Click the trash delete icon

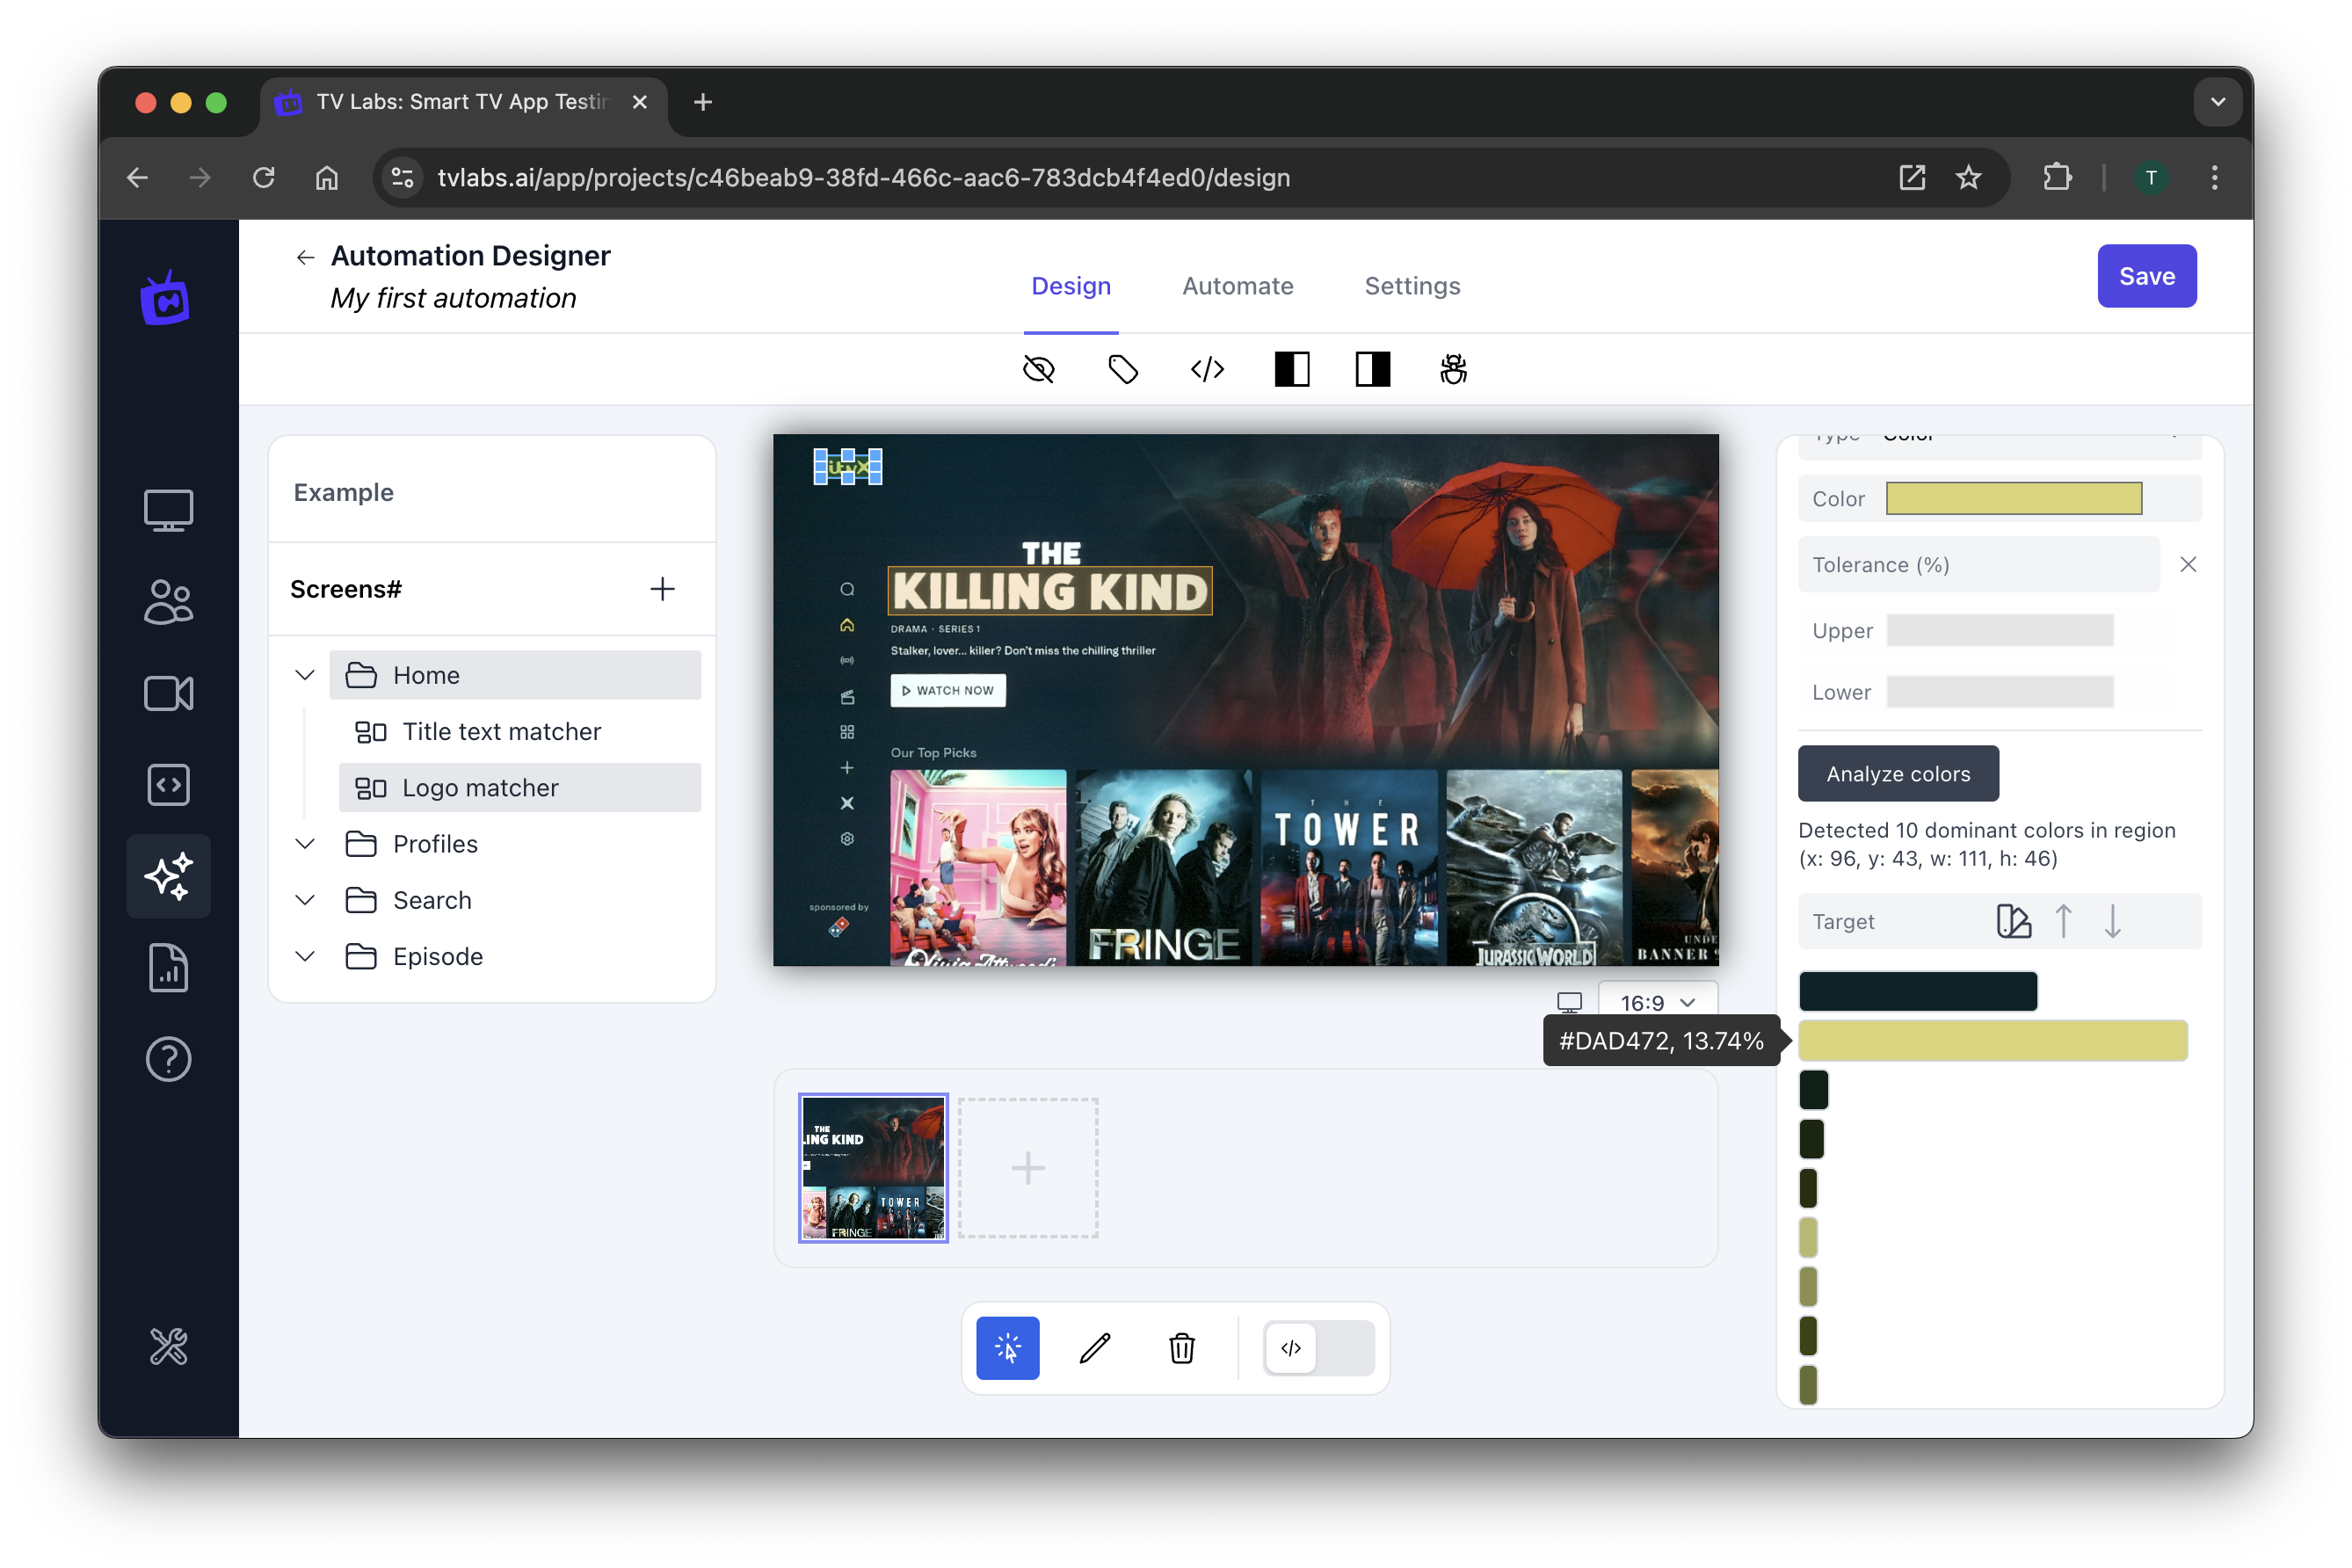[1182, 1348]
